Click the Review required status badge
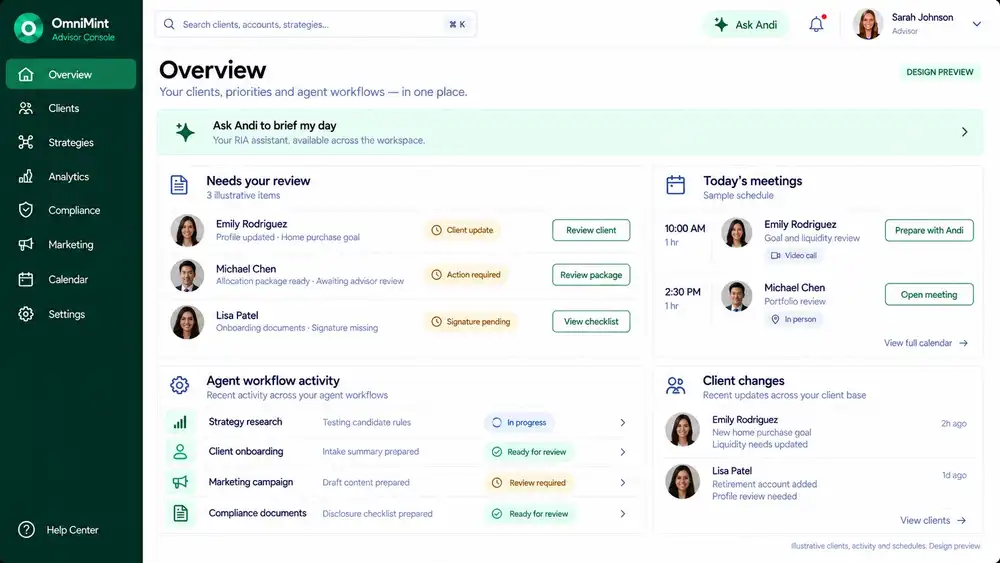The height and width of the screenshot is (563, 1000). (529, 483)
